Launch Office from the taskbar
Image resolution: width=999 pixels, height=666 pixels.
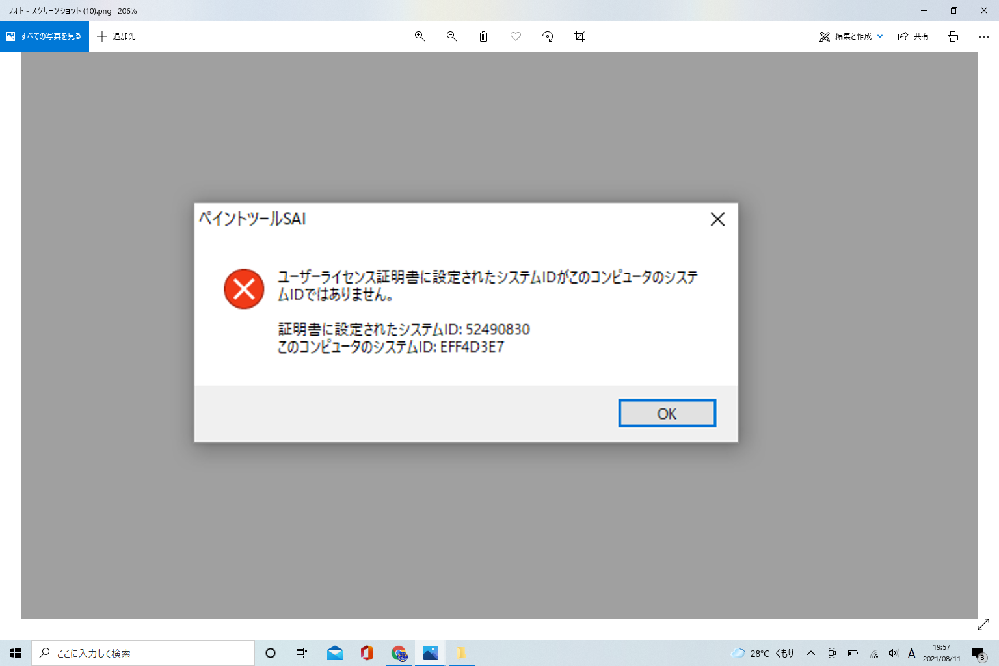point(366,653)
